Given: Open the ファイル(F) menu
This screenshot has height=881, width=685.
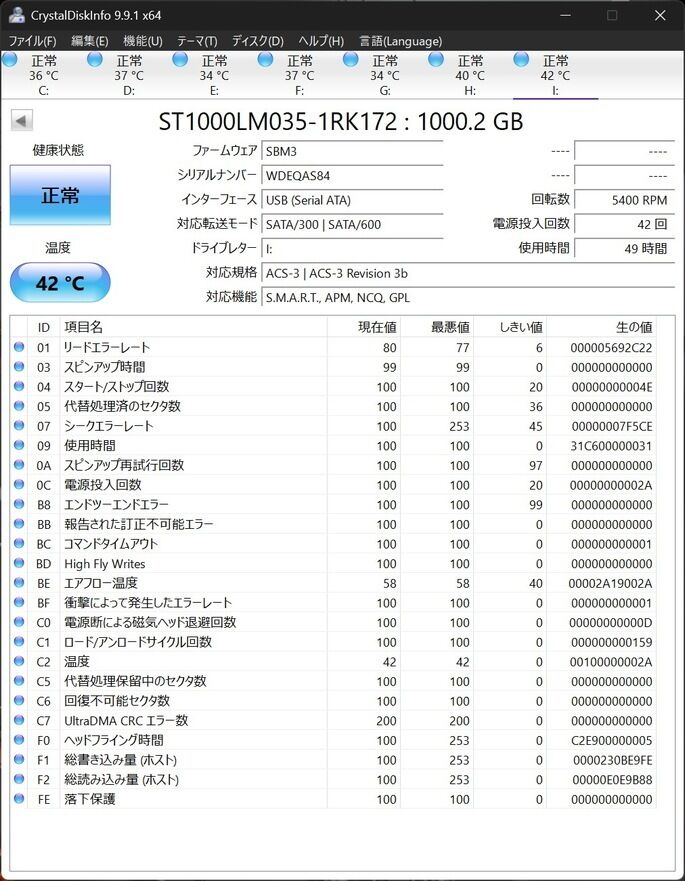Looking at the screenshot, I should [32, 41].
